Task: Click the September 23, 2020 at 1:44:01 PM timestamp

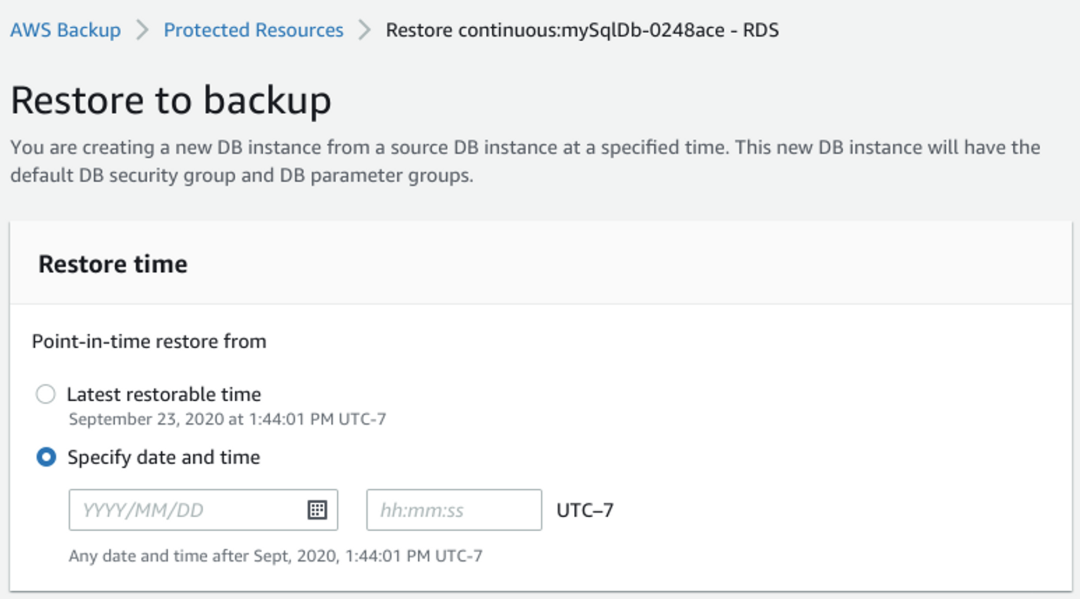Action: pos(227,419)
